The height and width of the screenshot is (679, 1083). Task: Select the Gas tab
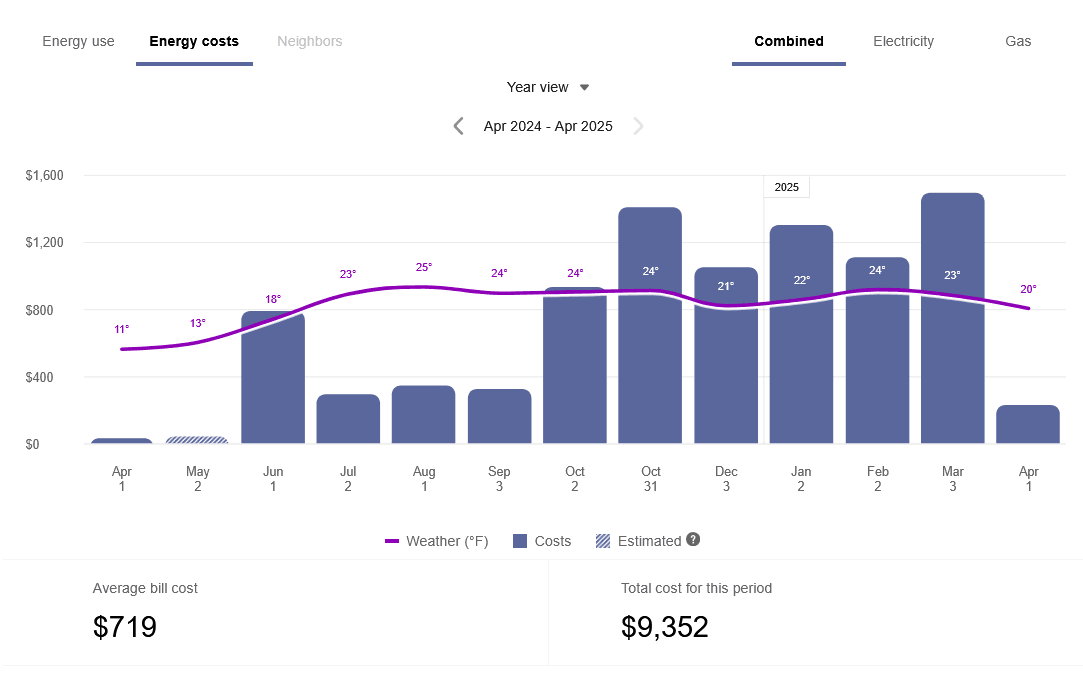(1017, 41)
